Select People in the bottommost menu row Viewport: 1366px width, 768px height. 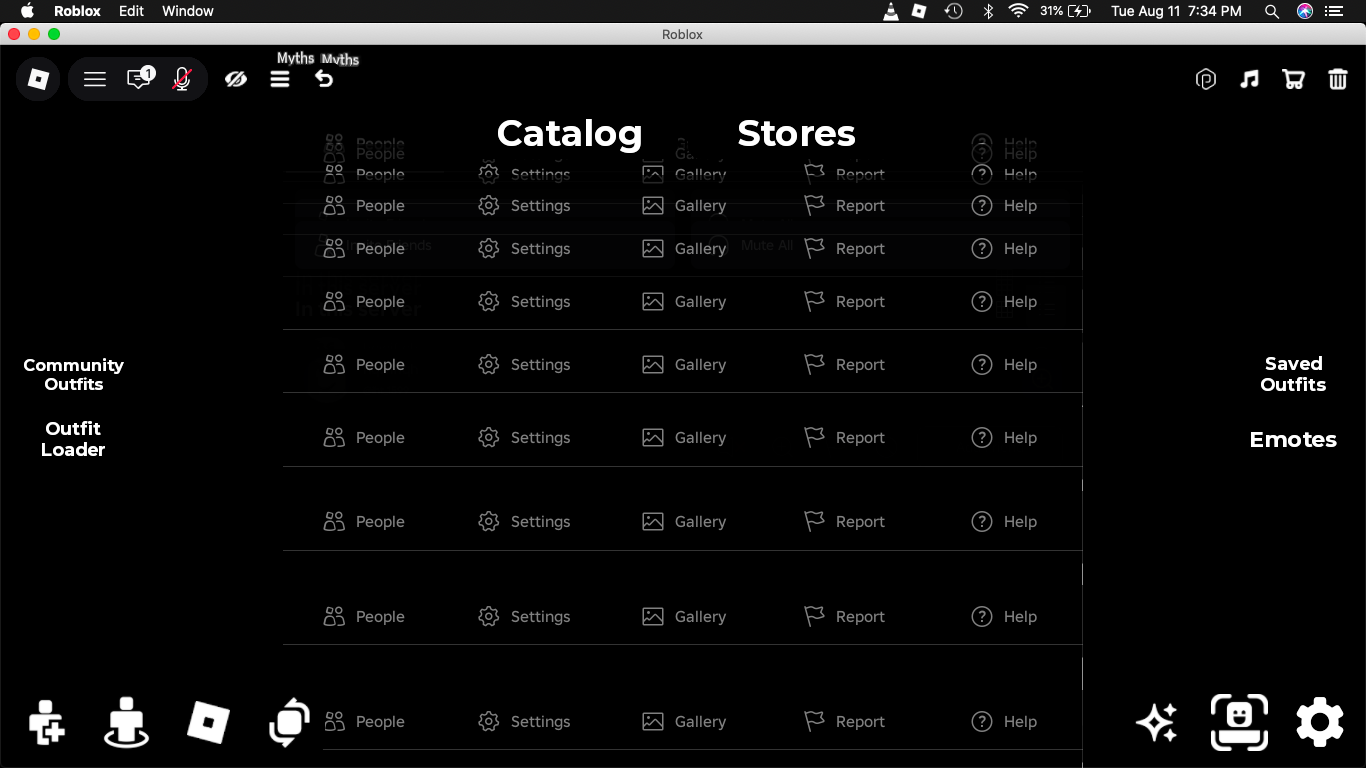pyautogui.click(x=364, y=721)
